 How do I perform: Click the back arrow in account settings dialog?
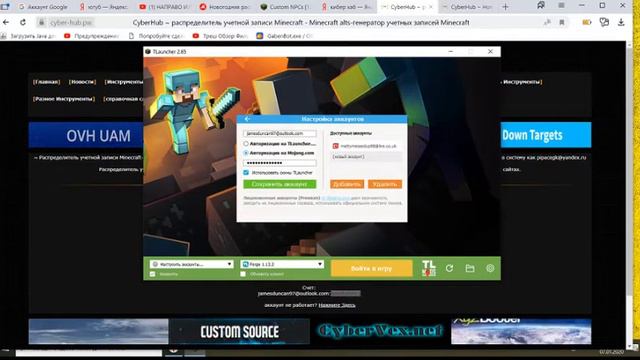click(247, 119)
